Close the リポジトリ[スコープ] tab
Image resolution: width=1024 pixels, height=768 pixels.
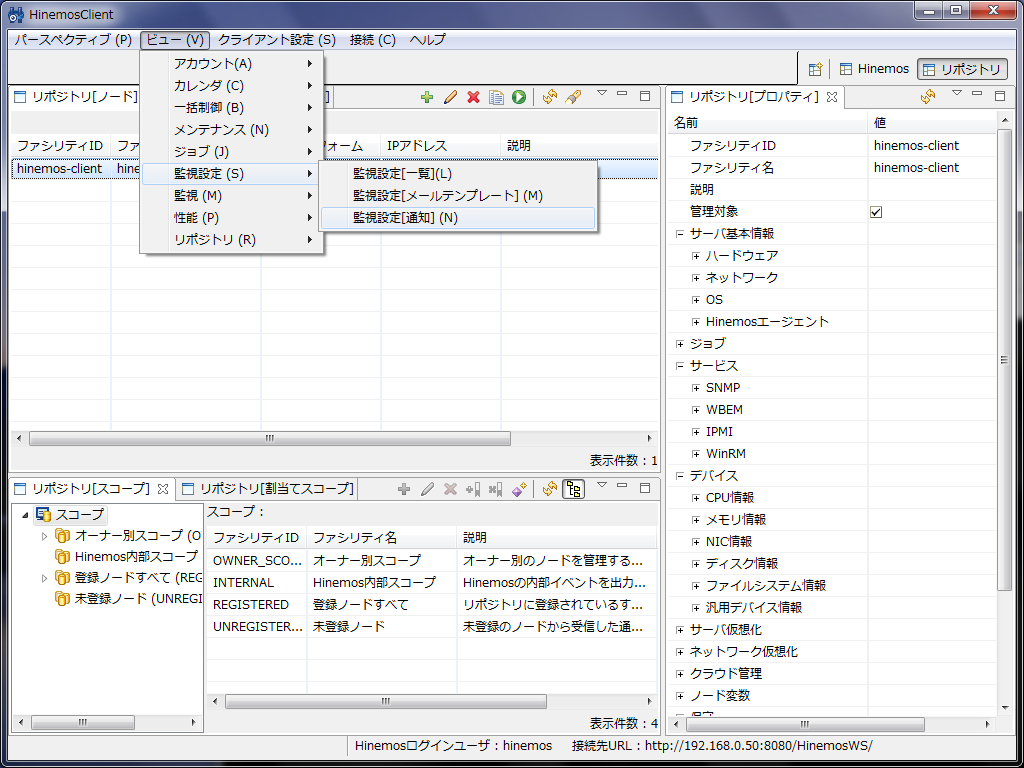coord(163,488)
